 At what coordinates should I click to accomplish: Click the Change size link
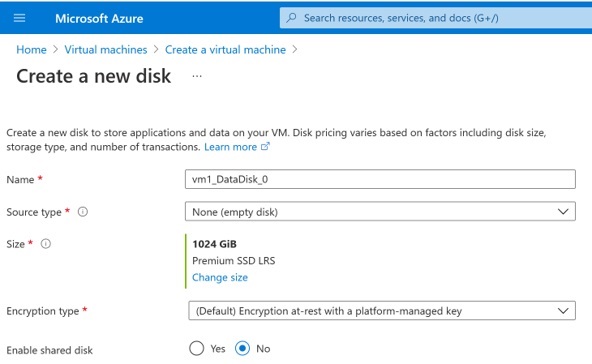coord(220,278)
